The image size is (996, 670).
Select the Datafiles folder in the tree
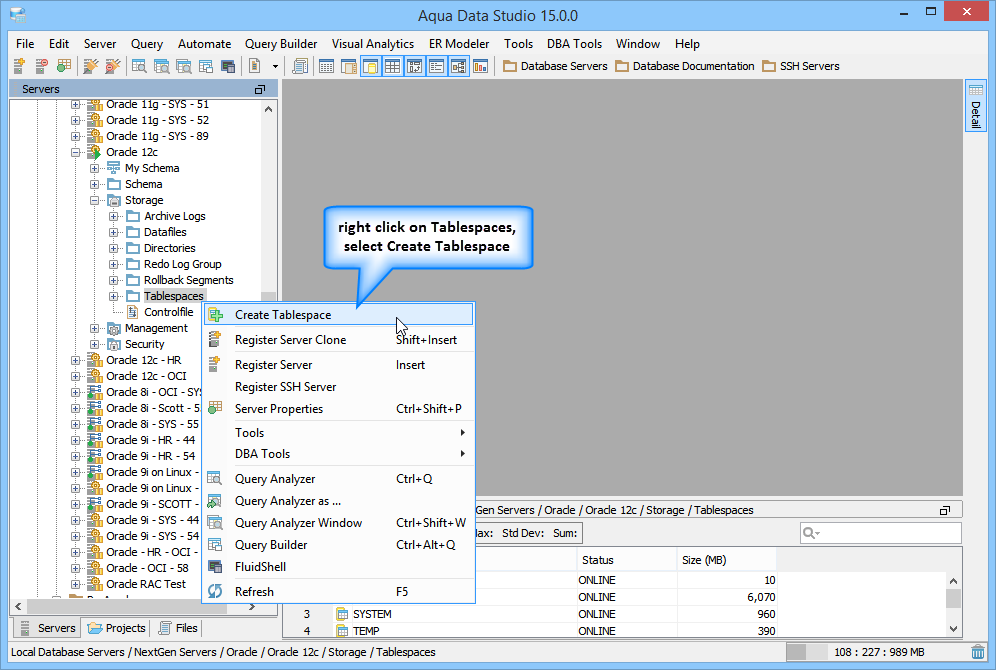(165, 232)
